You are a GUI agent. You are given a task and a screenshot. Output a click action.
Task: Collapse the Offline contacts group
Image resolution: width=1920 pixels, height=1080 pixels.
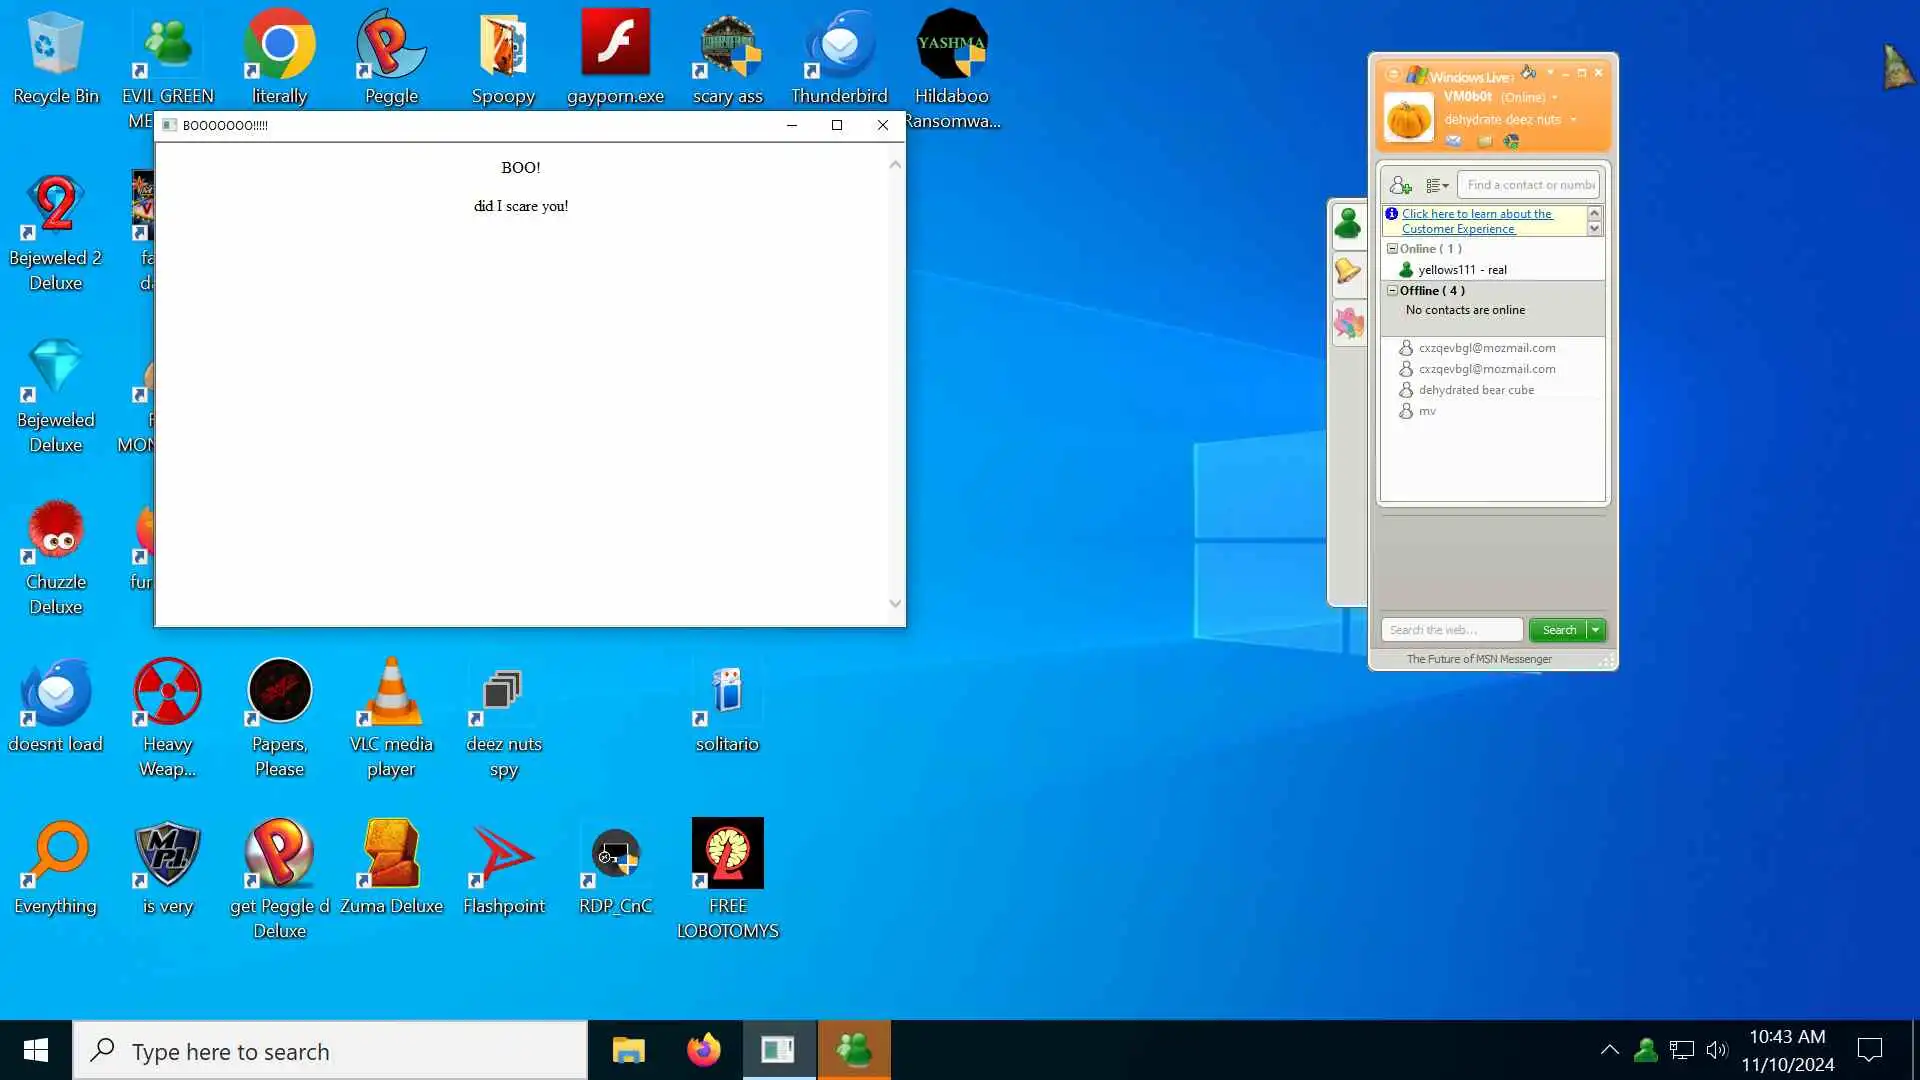(x=1392, y=290)
